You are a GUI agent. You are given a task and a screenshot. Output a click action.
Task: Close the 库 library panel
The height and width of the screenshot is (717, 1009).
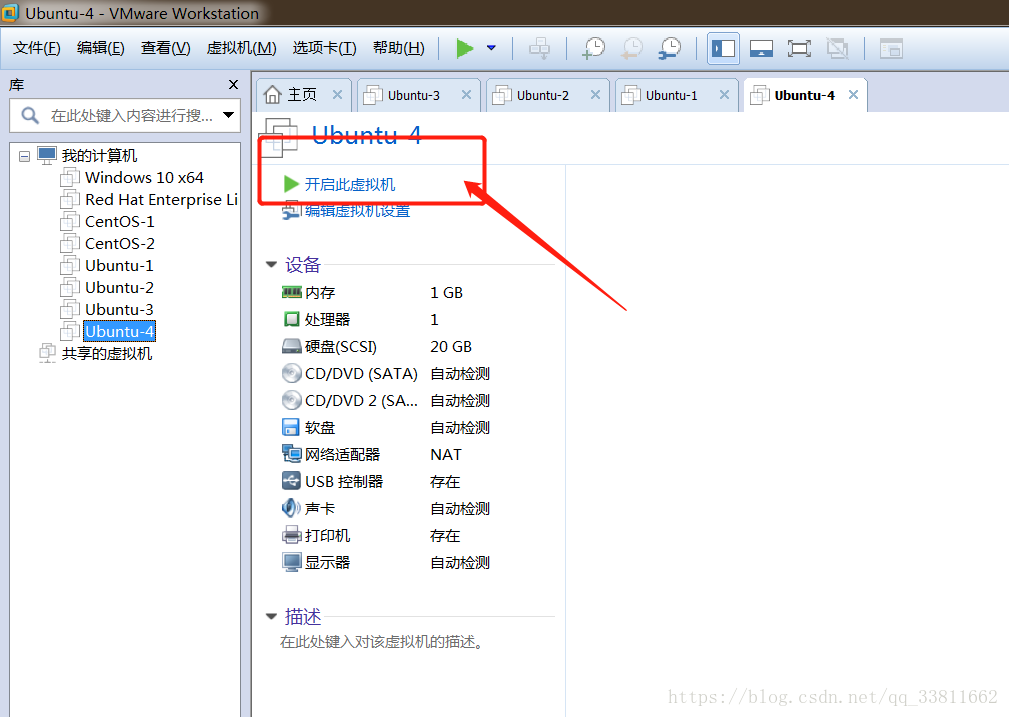point(234,84)
